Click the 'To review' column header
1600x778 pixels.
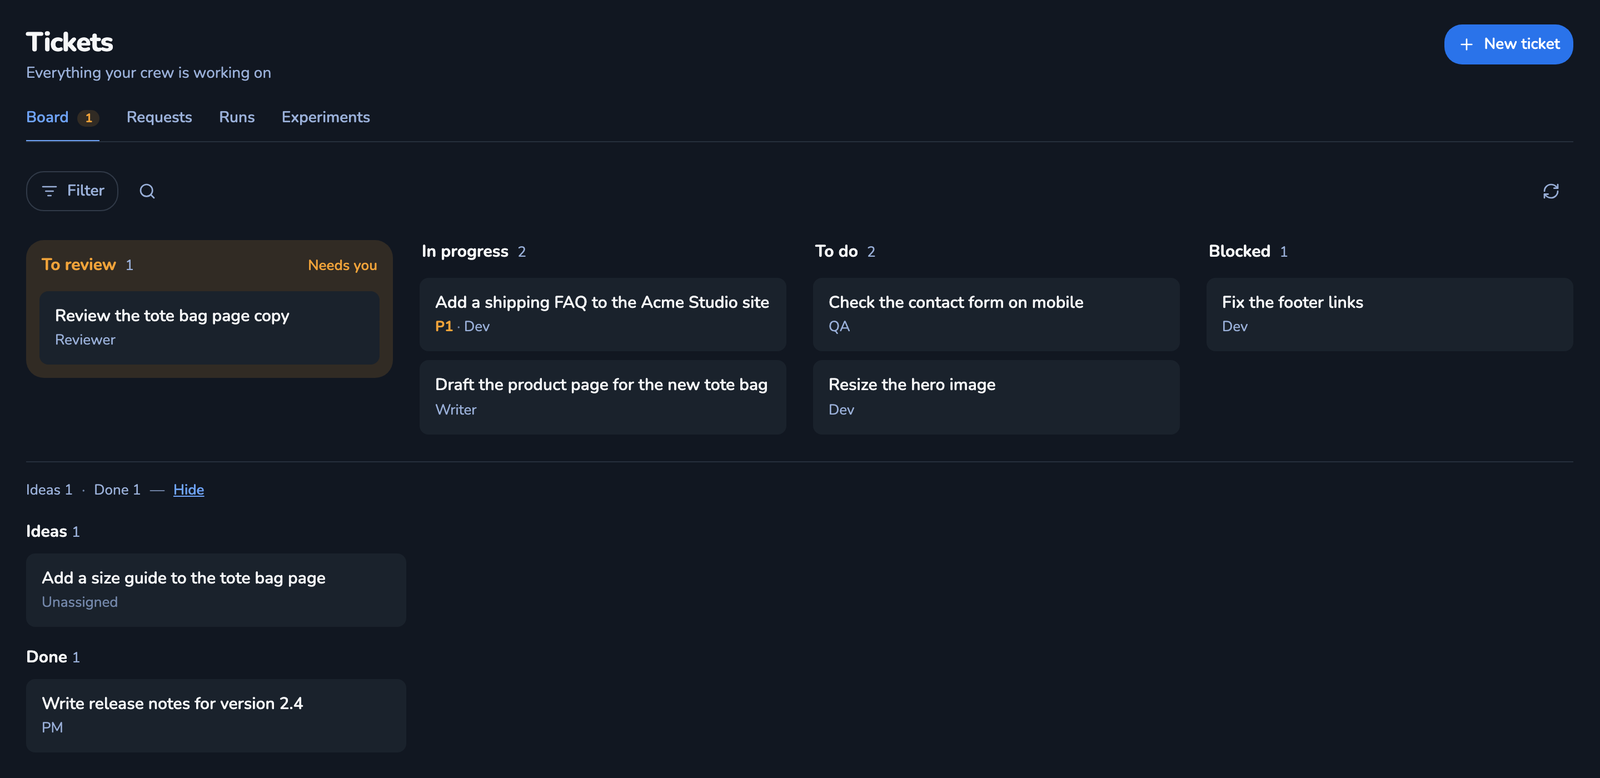point(79,265)
